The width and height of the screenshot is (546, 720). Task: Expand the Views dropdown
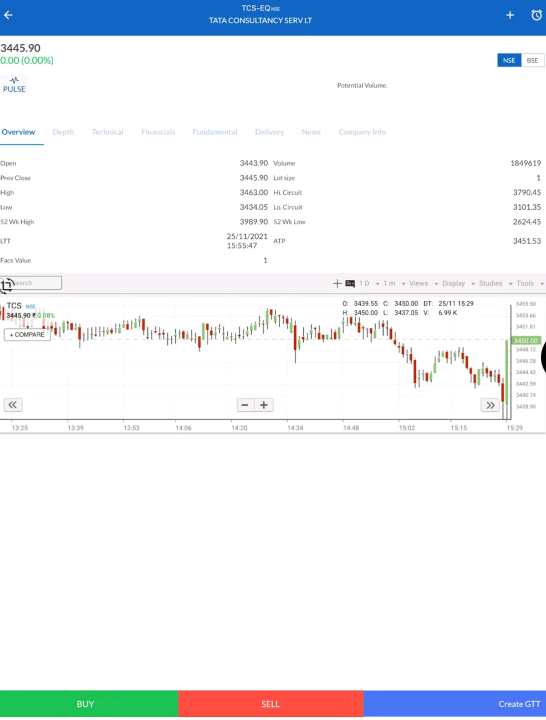(x=423, y=283)
